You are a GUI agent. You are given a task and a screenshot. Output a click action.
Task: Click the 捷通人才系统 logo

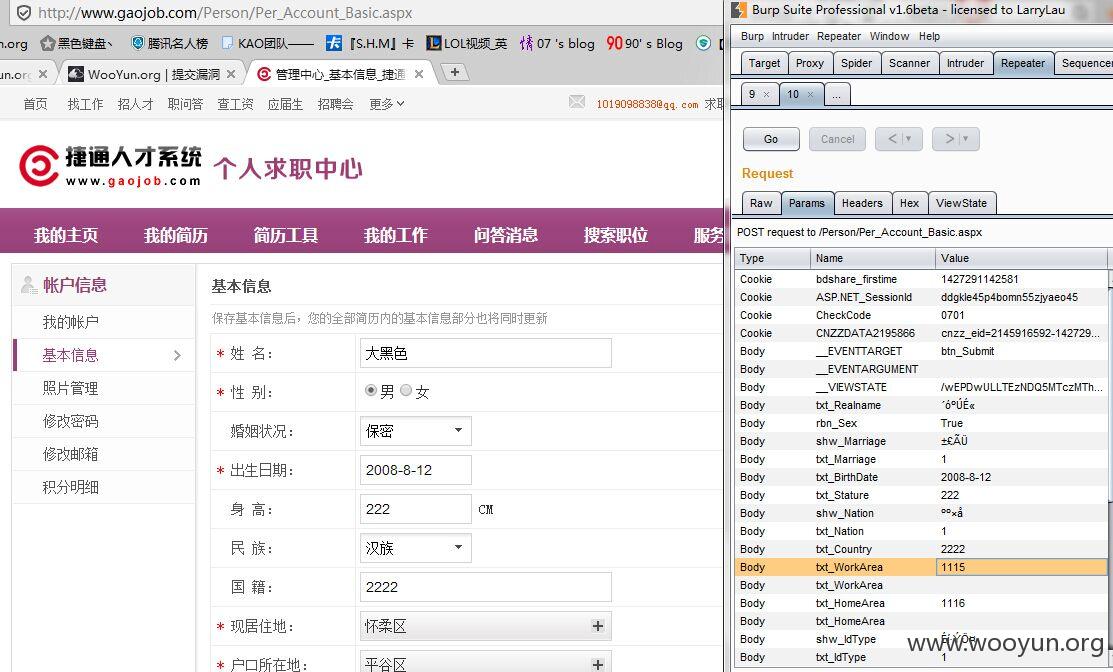111,166
